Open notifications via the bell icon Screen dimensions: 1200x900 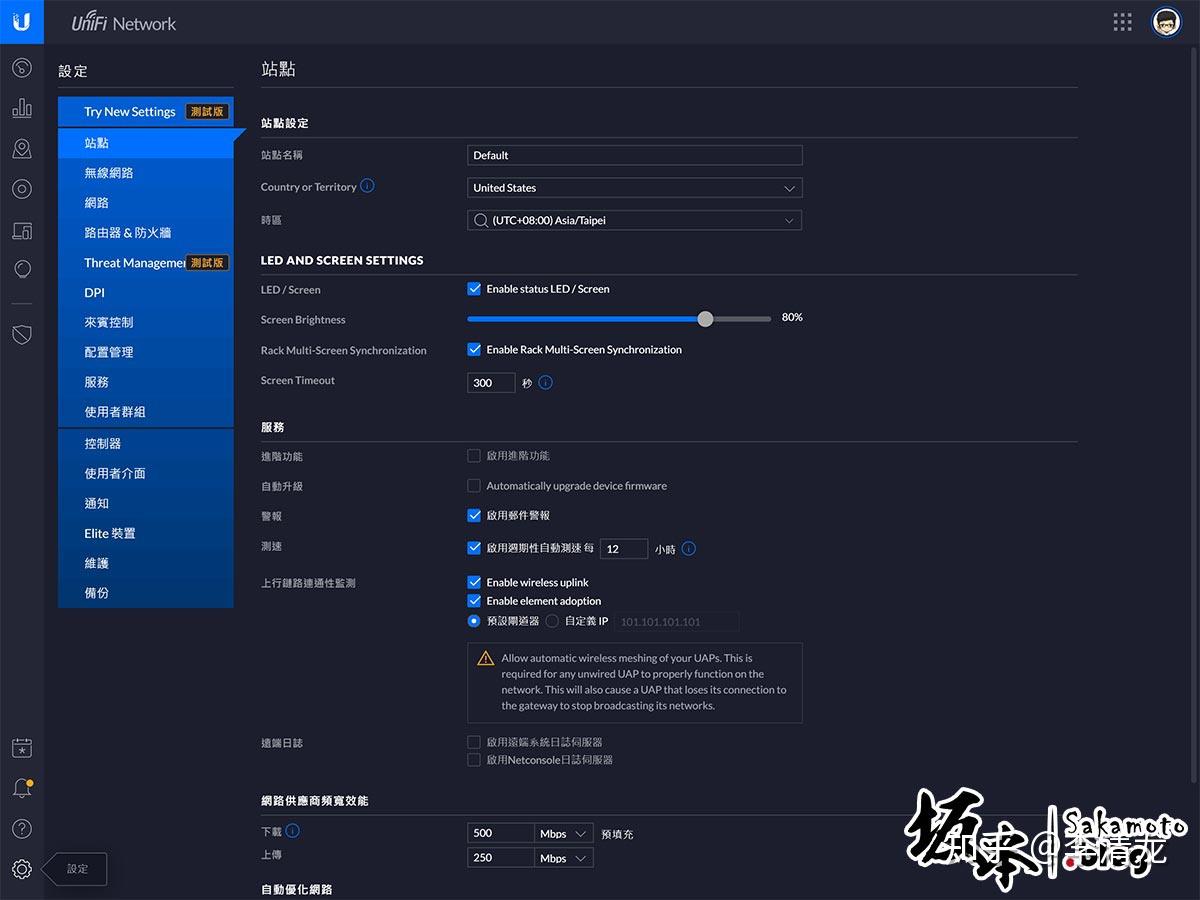[x=22, y=788]
